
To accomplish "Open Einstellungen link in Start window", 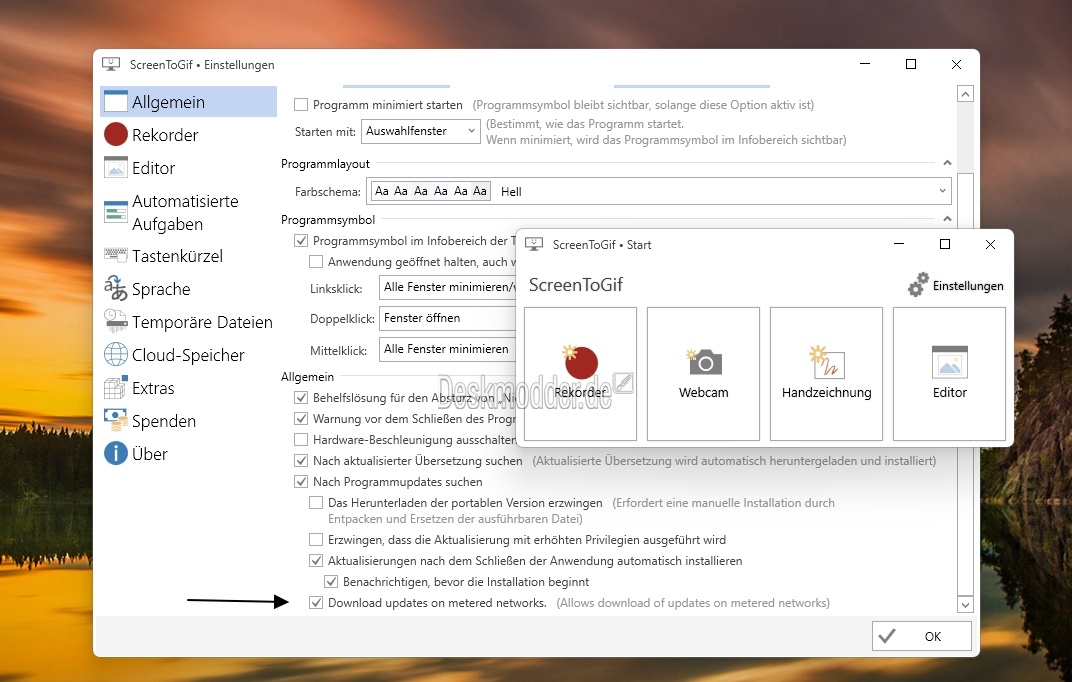I will click(x=956, y=286).
